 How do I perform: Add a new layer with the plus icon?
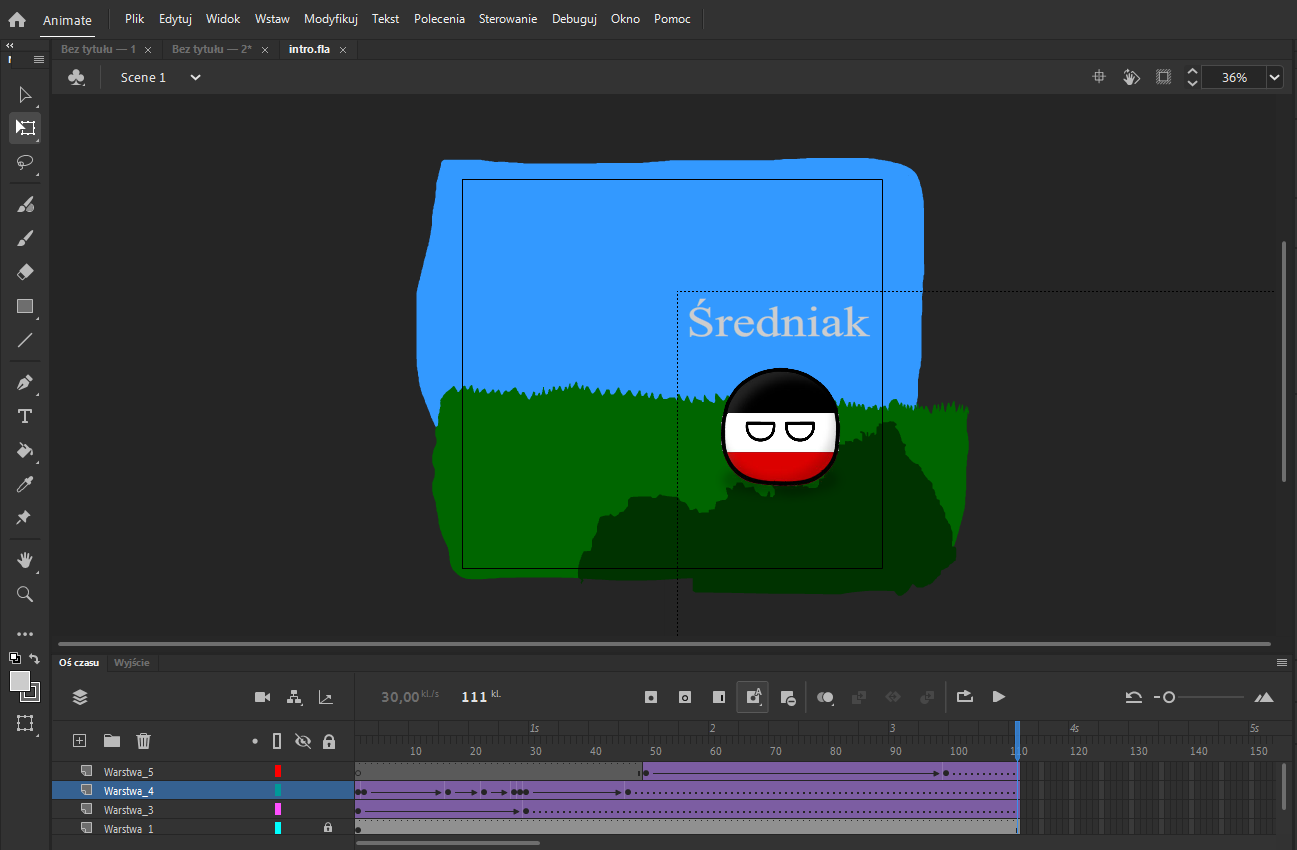[x=79, y=741]
